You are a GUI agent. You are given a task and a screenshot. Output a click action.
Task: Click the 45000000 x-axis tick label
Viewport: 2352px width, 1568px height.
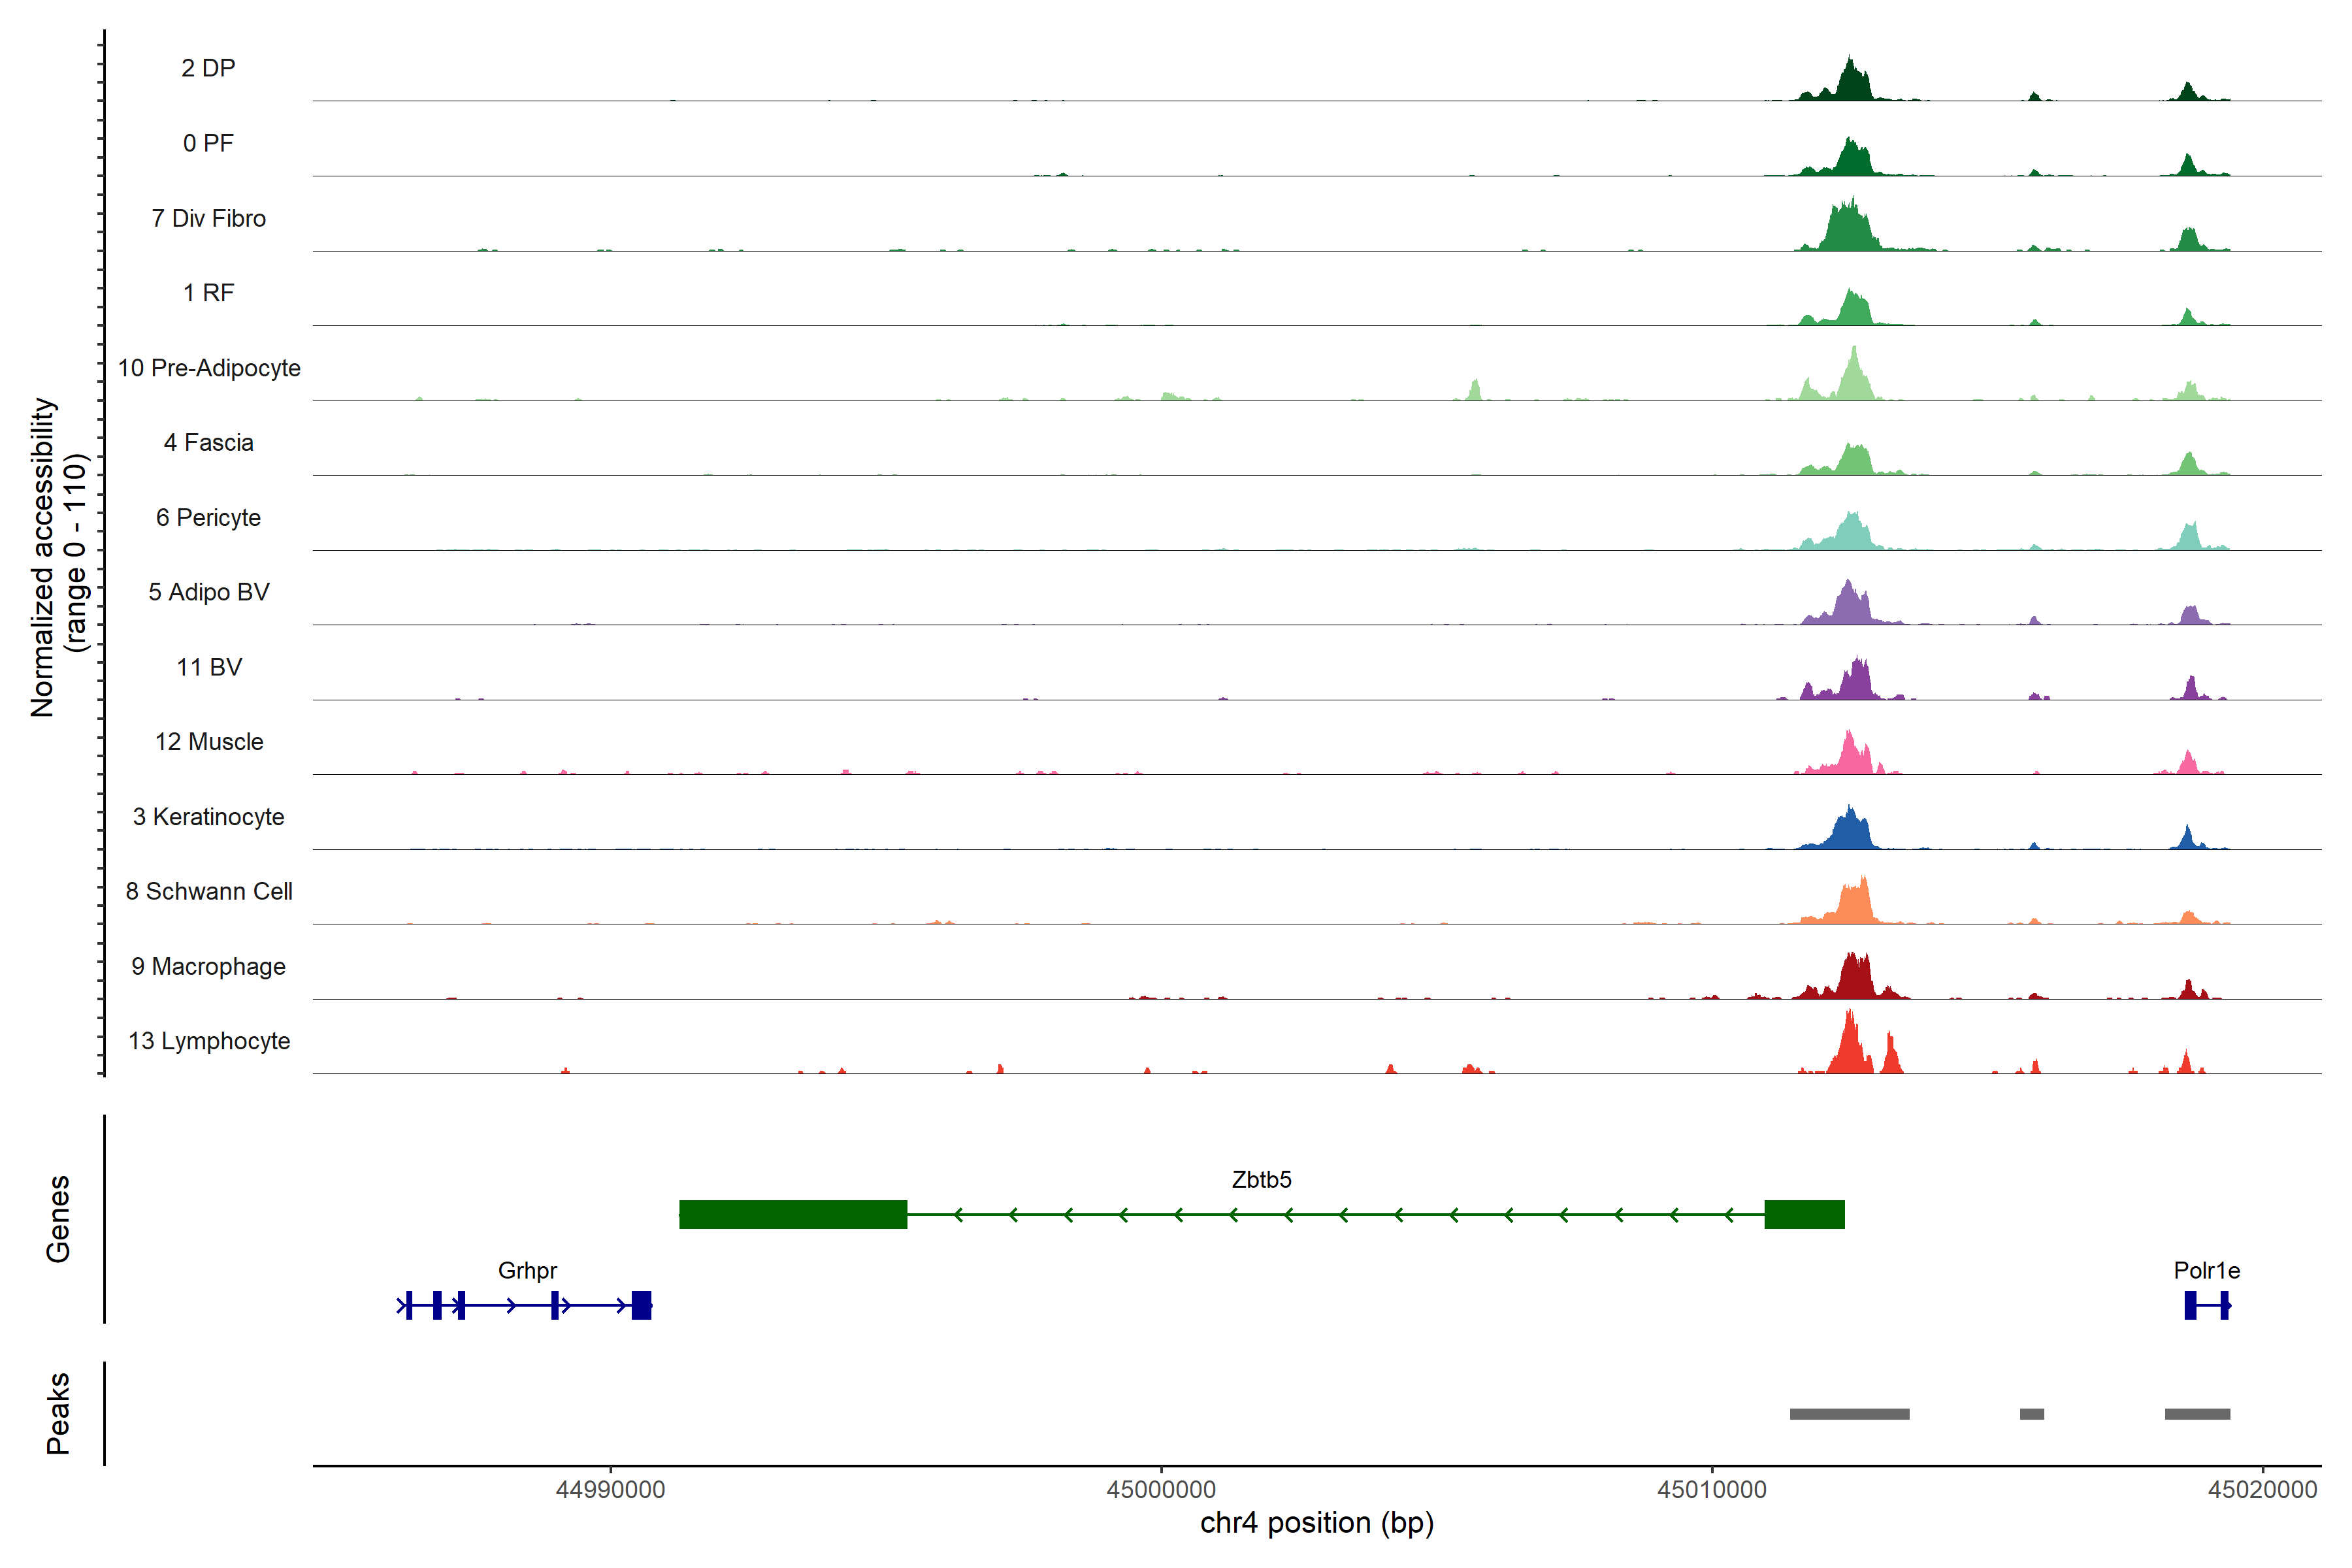coord(1161,1489)
